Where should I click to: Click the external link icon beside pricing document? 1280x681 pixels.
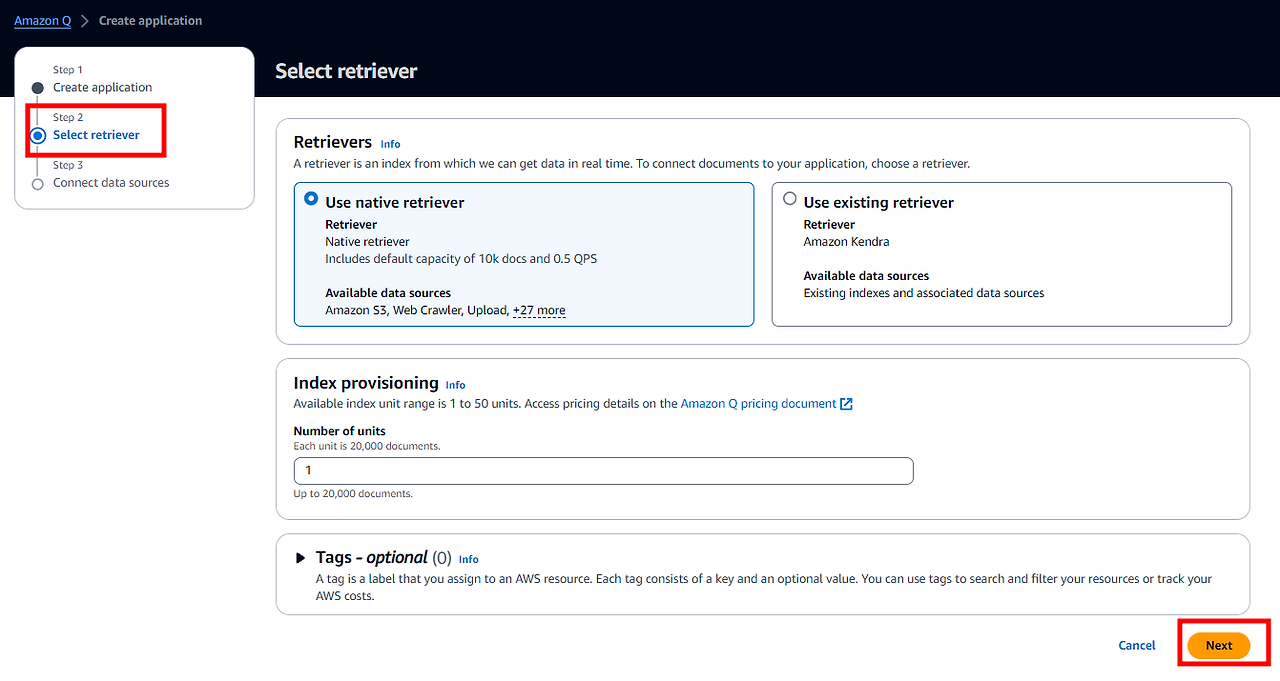click(846, 404)
